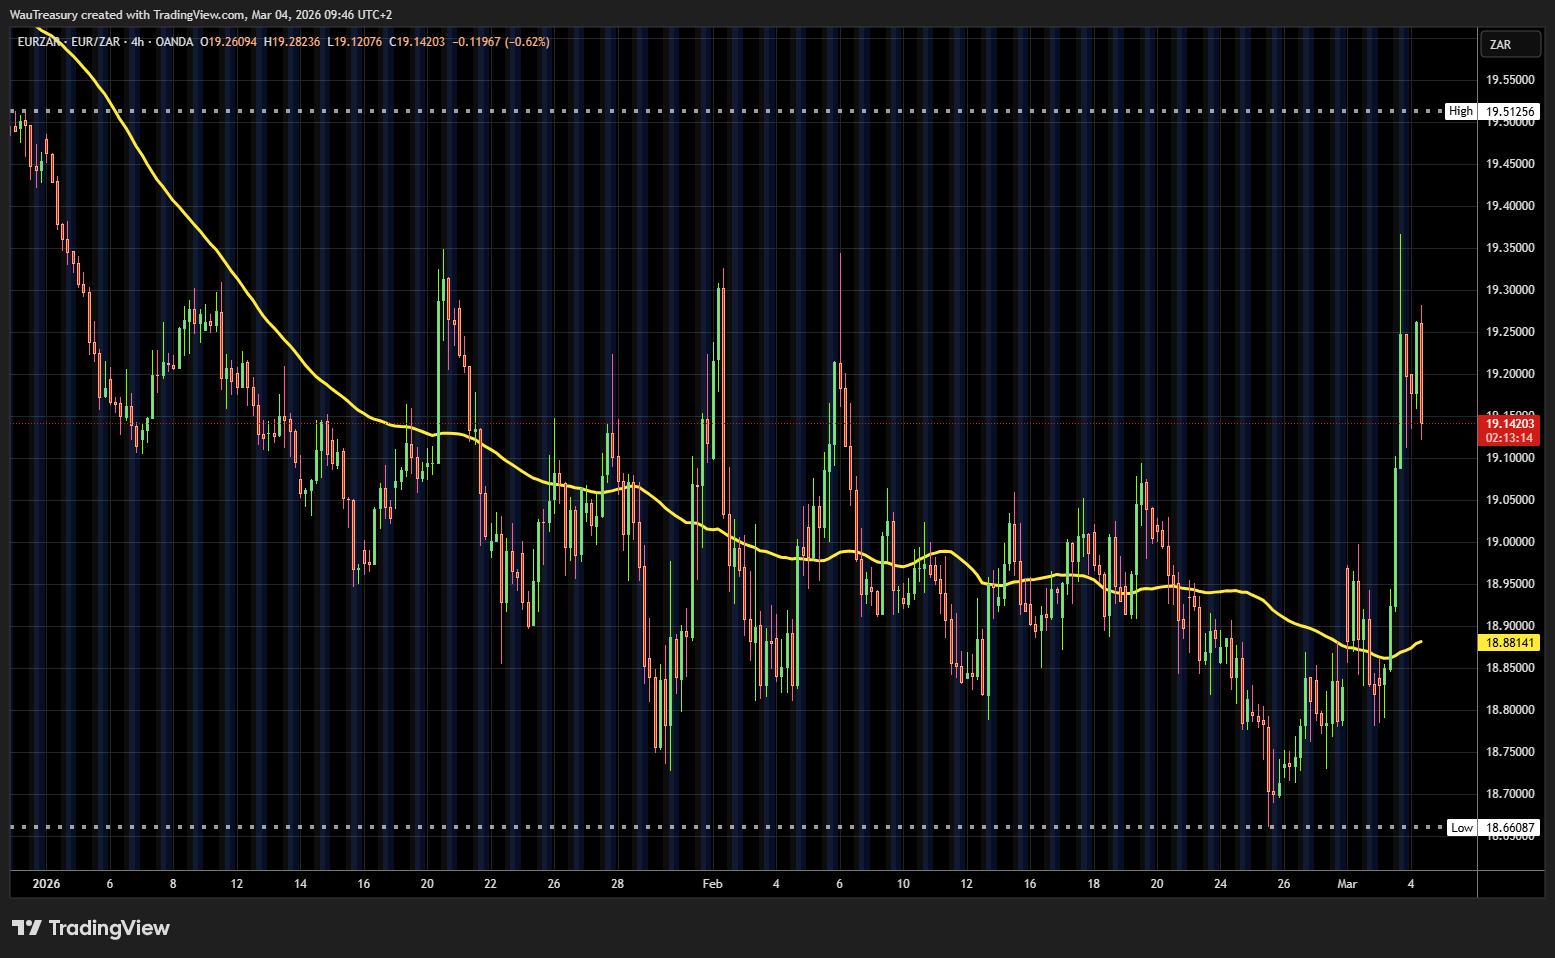This screenshot has height=958, width=1555.
Task: Click the 18.80000 price axis label
Action: (1510, 710)
